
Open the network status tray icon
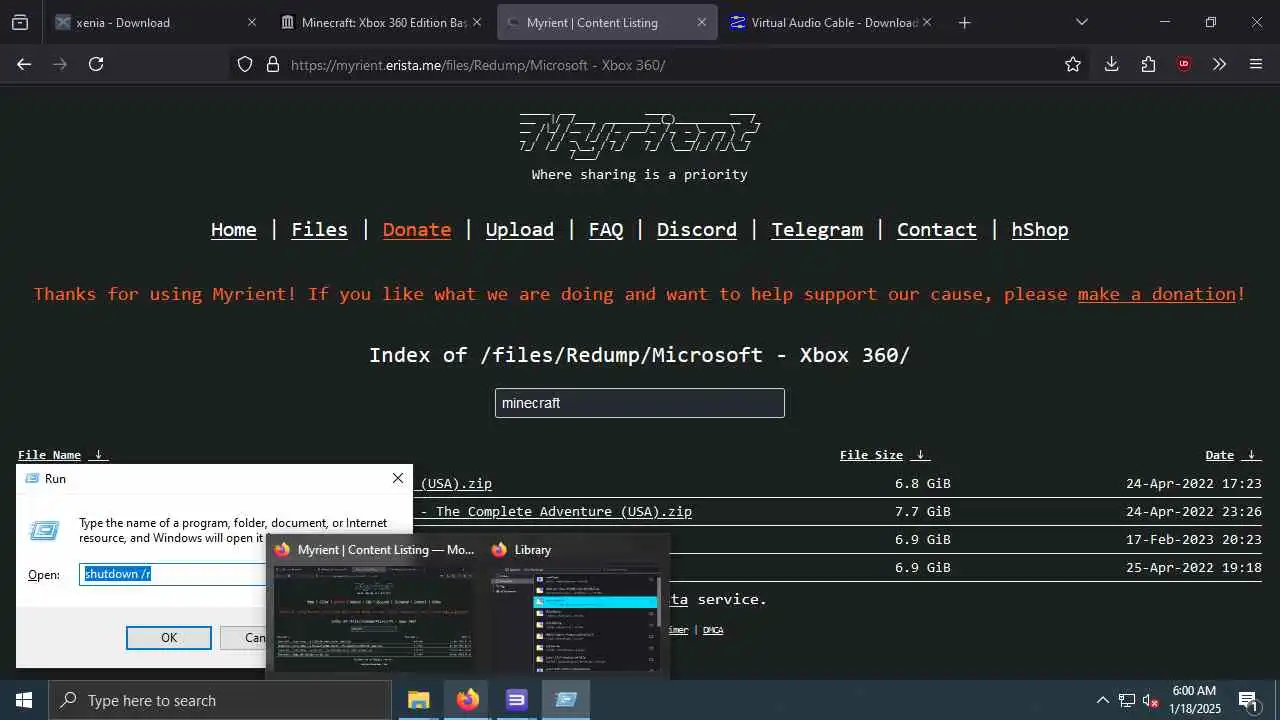[x=1127, y=700]
